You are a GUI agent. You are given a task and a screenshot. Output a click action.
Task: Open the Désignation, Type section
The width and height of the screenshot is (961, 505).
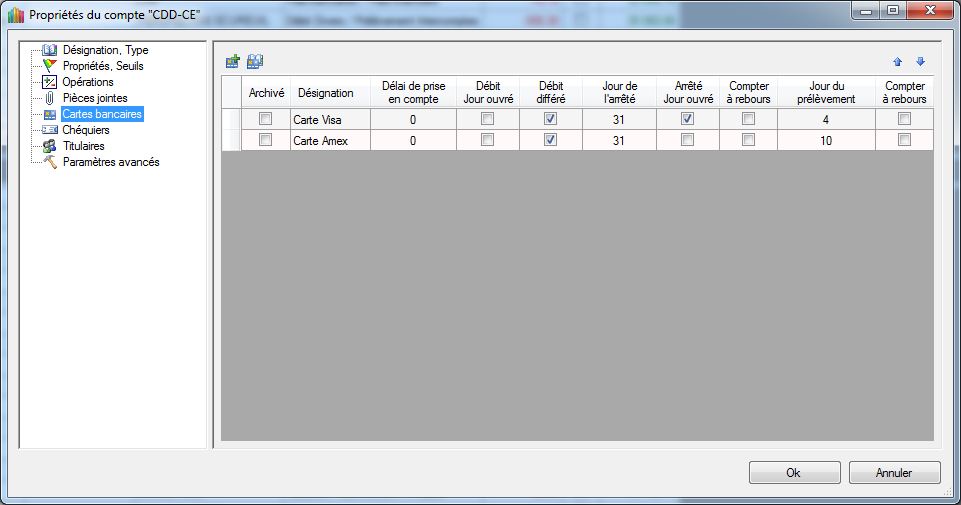click(x=105, y=50)
